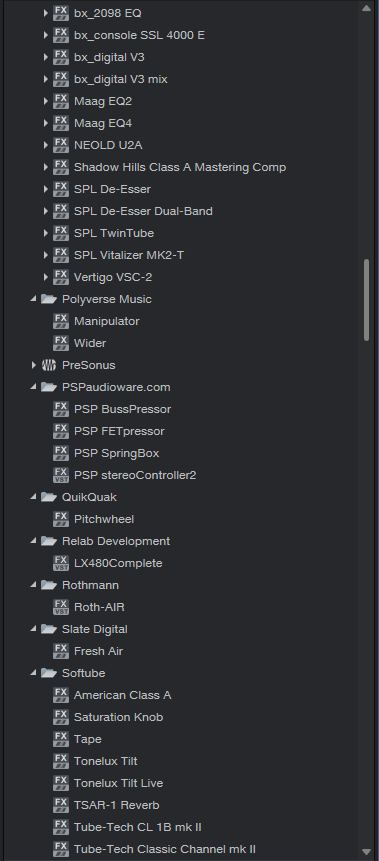Collapse the Softube folder

click(x=34, y=672)
